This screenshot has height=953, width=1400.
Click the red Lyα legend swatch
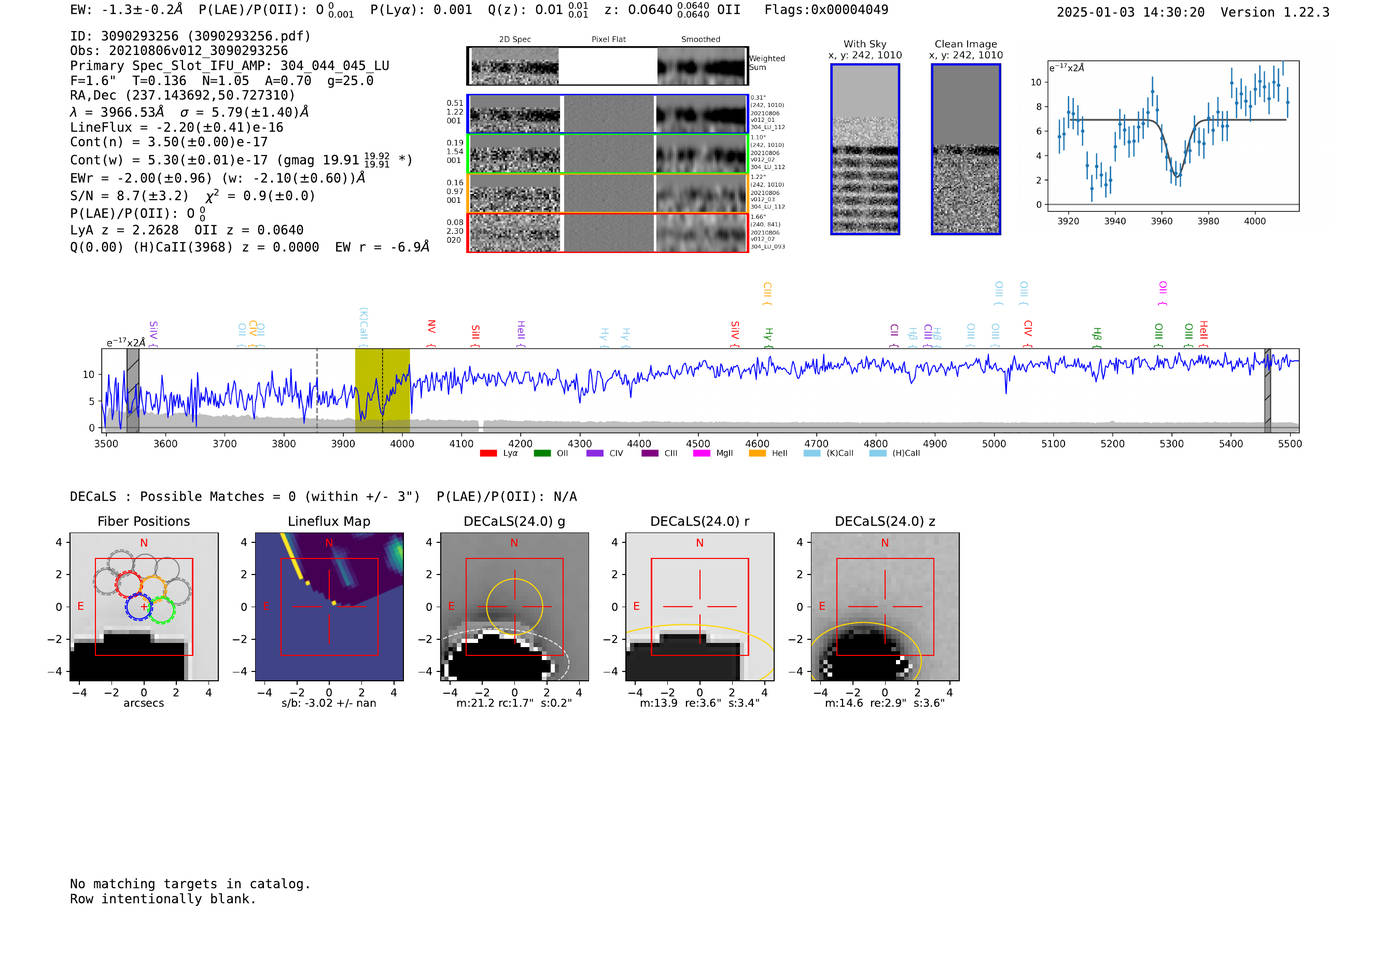point(488,453)
